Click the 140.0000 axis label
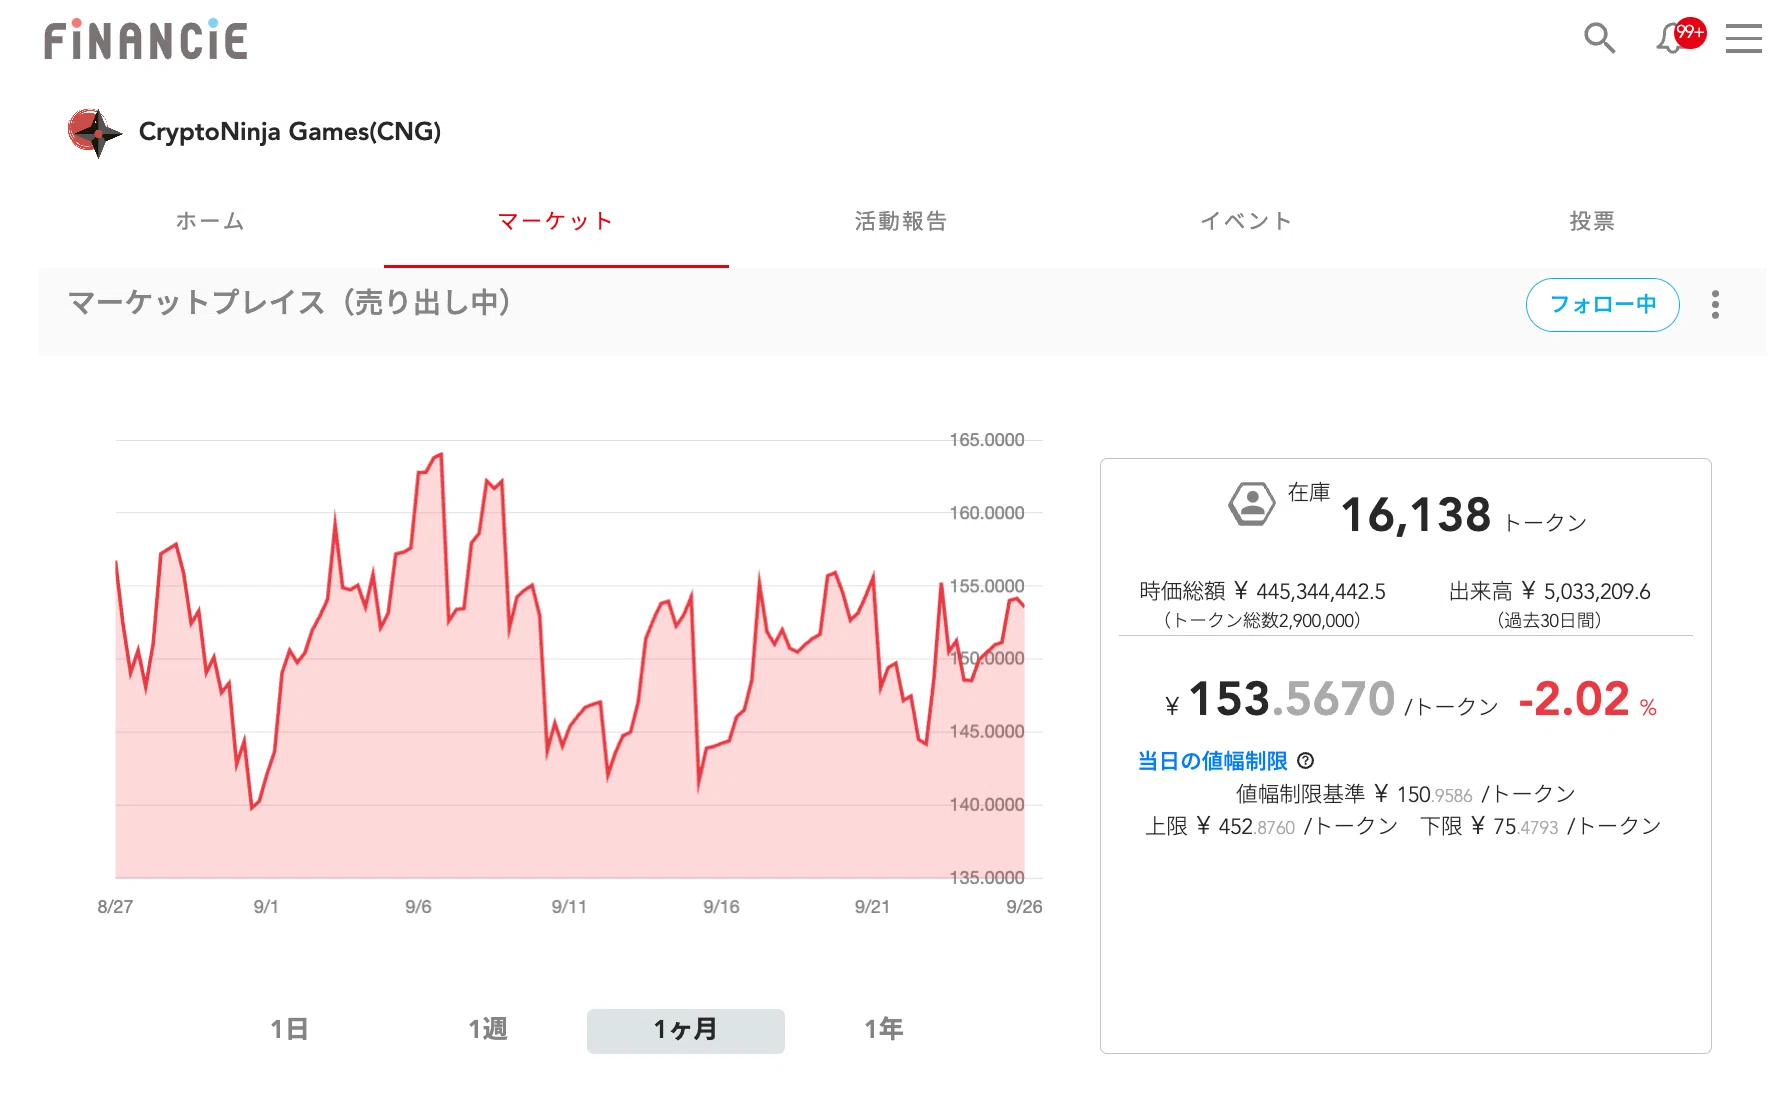Screen dimensions: 1792x1118 click(x=987, y=805)
